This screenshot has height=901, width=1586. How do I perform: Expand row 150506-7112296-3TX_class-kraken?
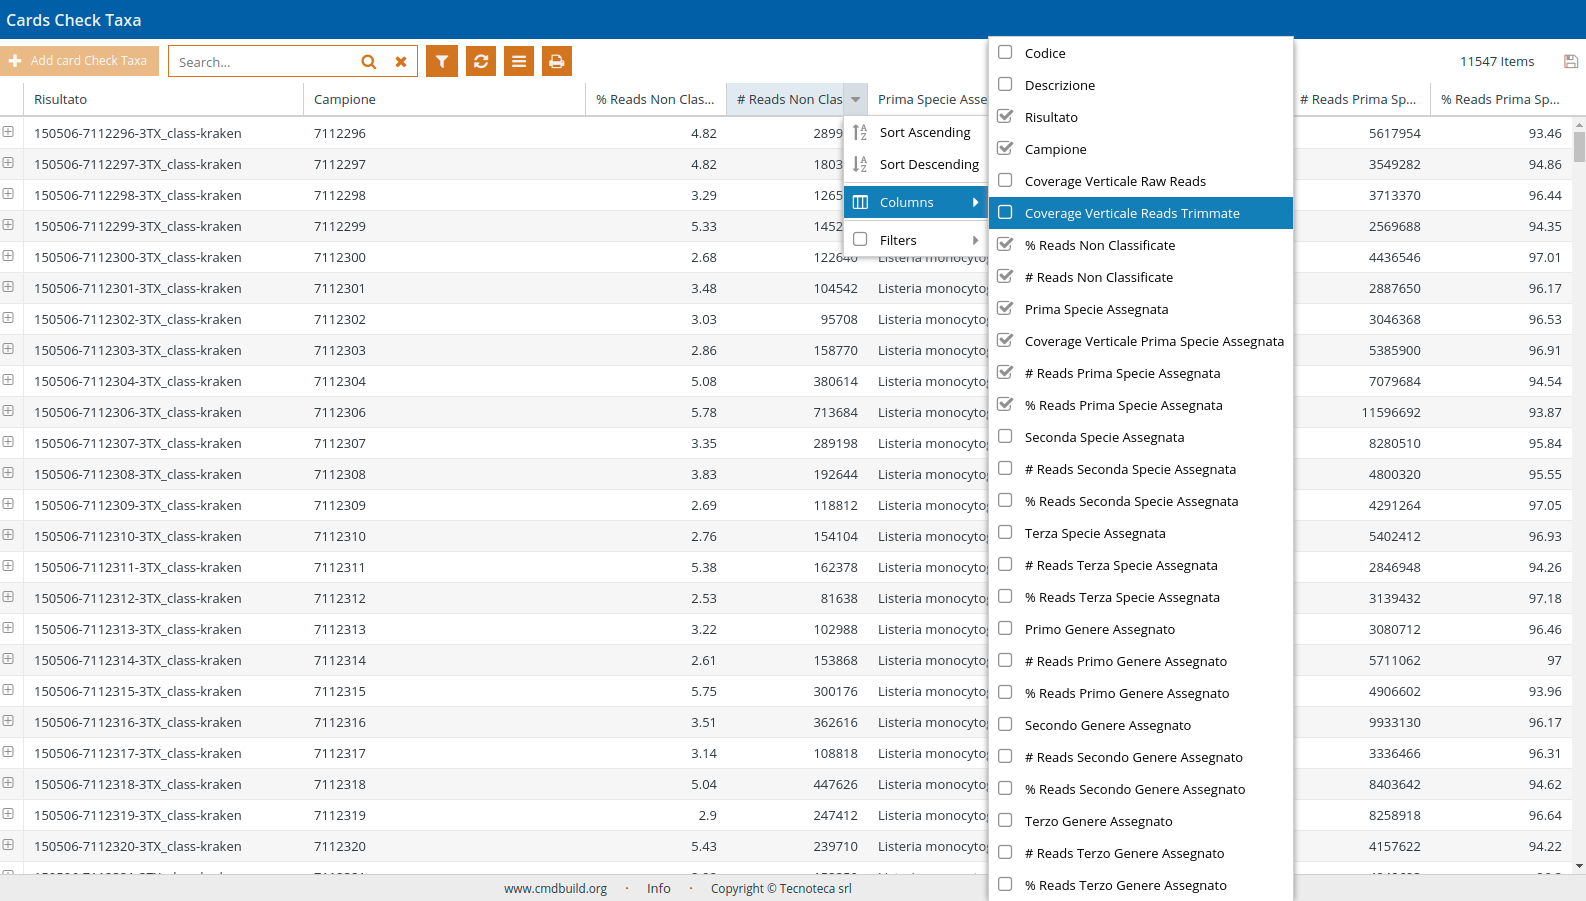8,132
